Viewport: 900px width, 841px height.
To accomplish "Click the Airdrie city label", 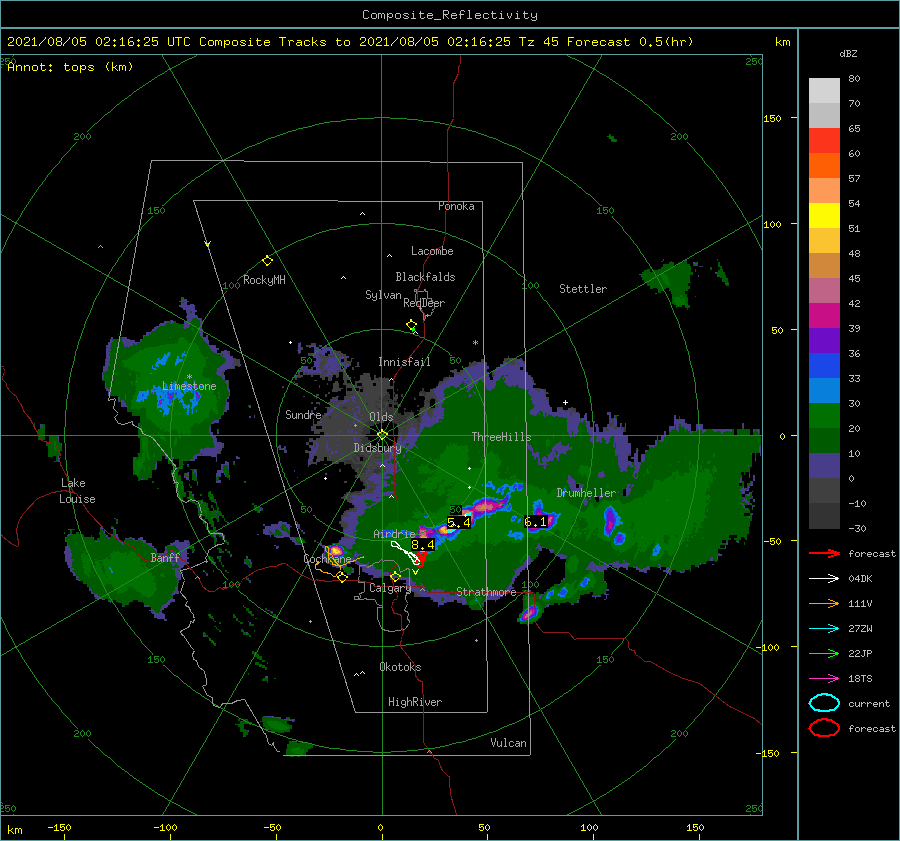I will 394,534.
